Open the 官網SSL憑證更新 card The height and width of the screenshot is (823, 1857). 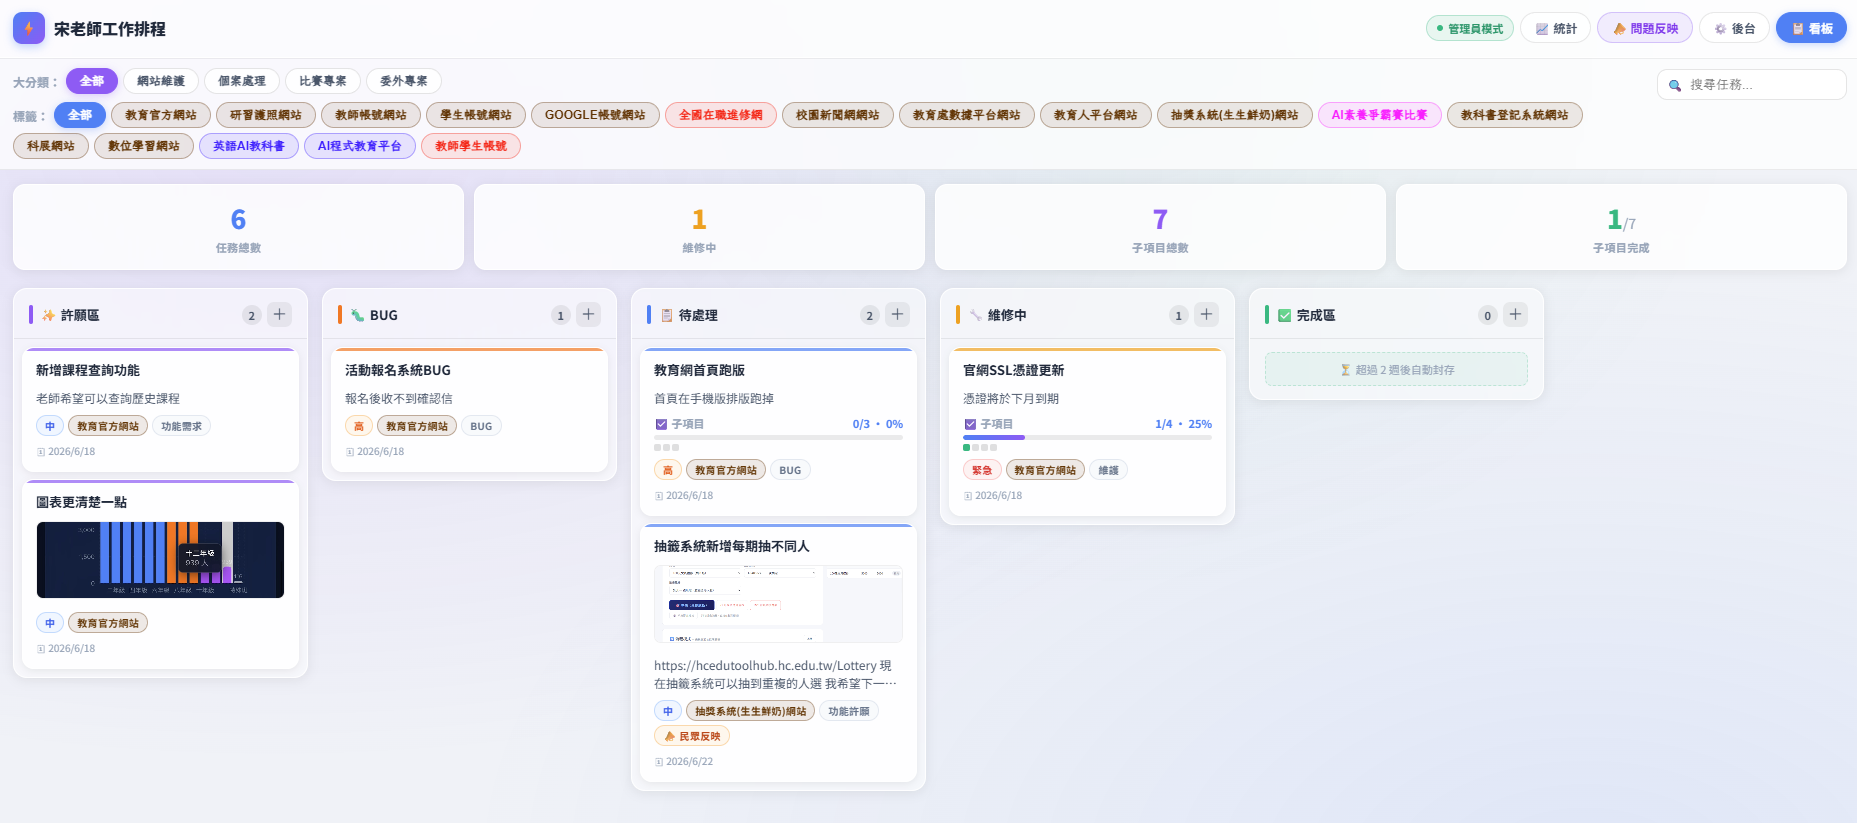tap(1087, 432)
